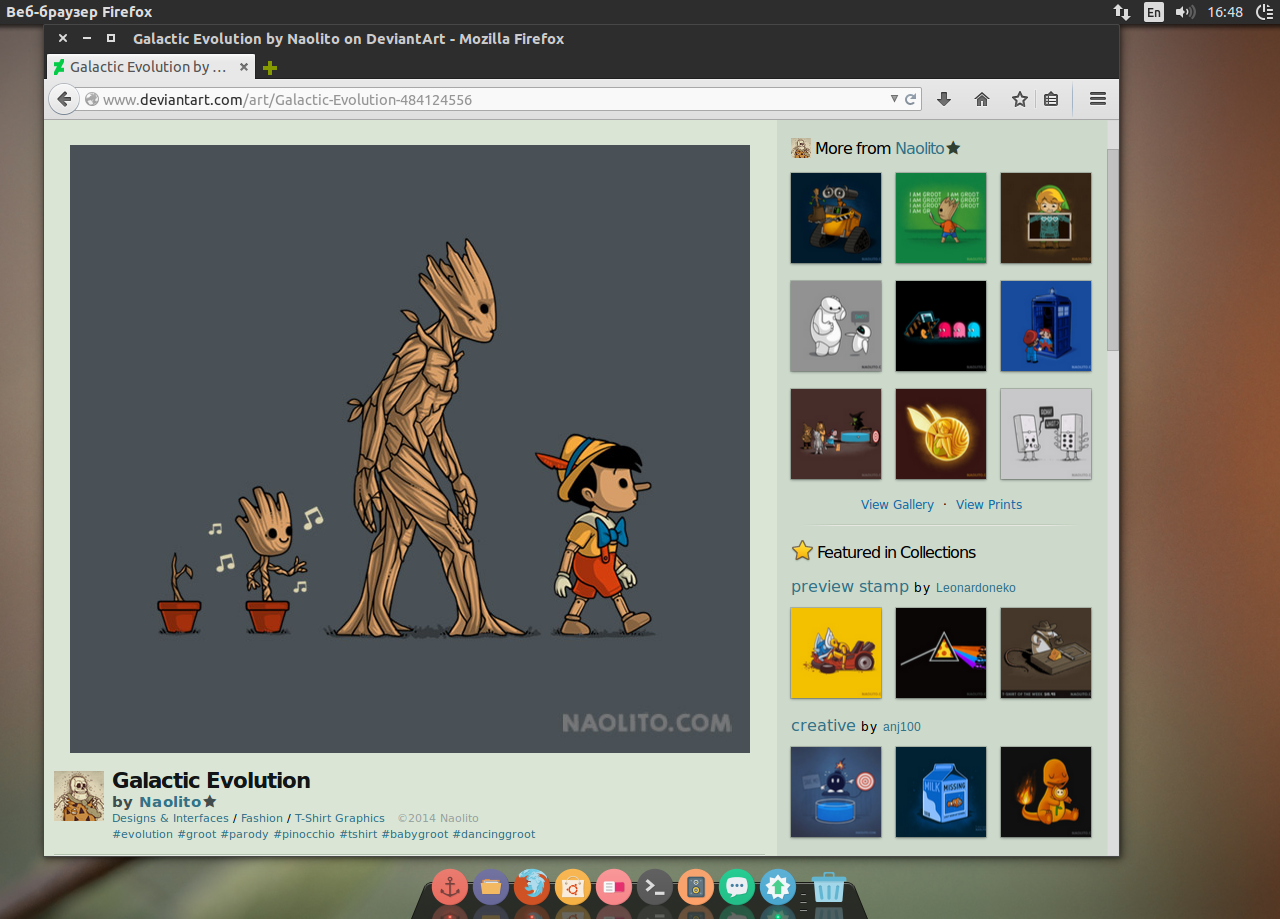Follow the View Prints link

pyautogui.click(x=989, y=504)
